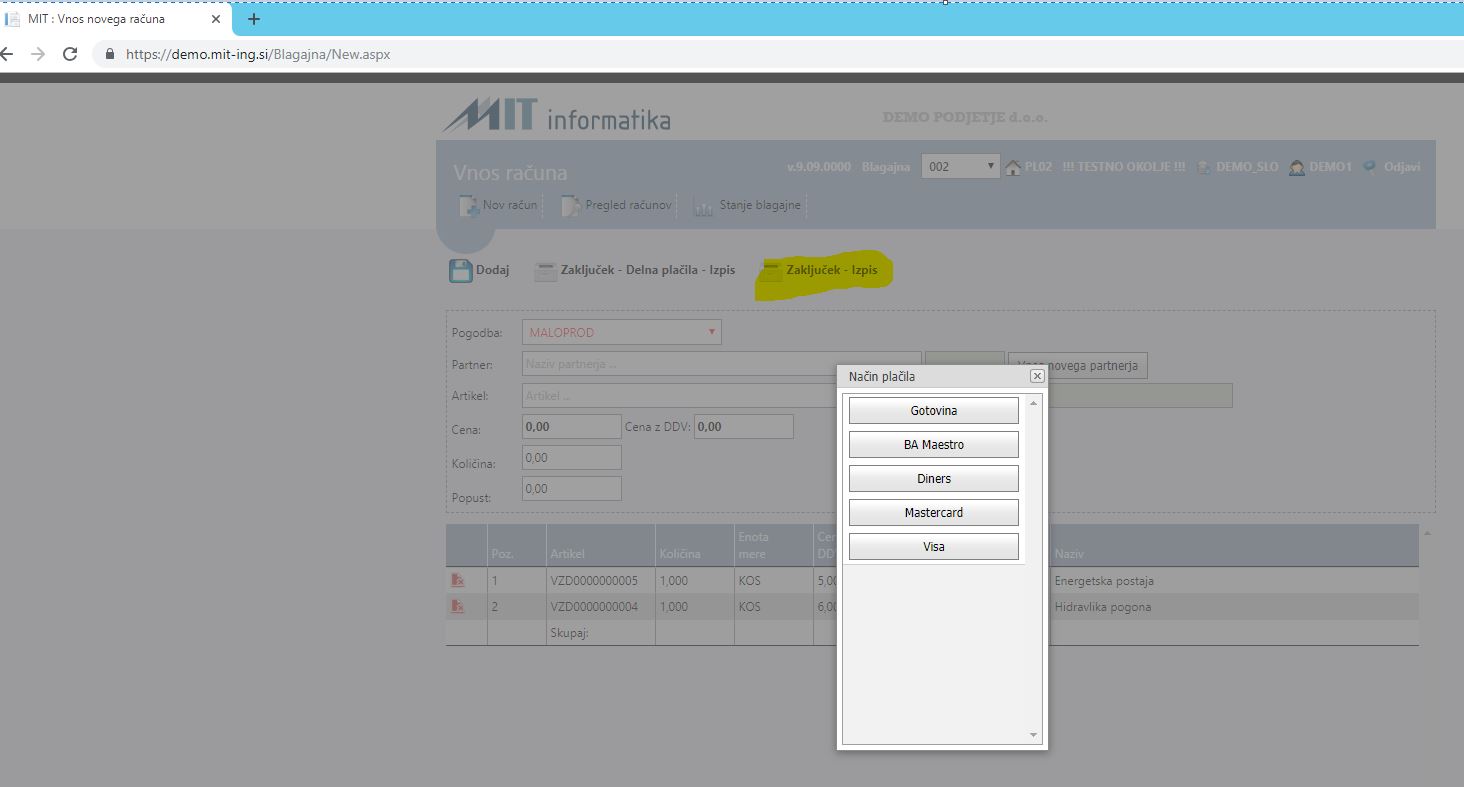Click the Cena input field
1464x787 pixels.
[x=572, y=426]
